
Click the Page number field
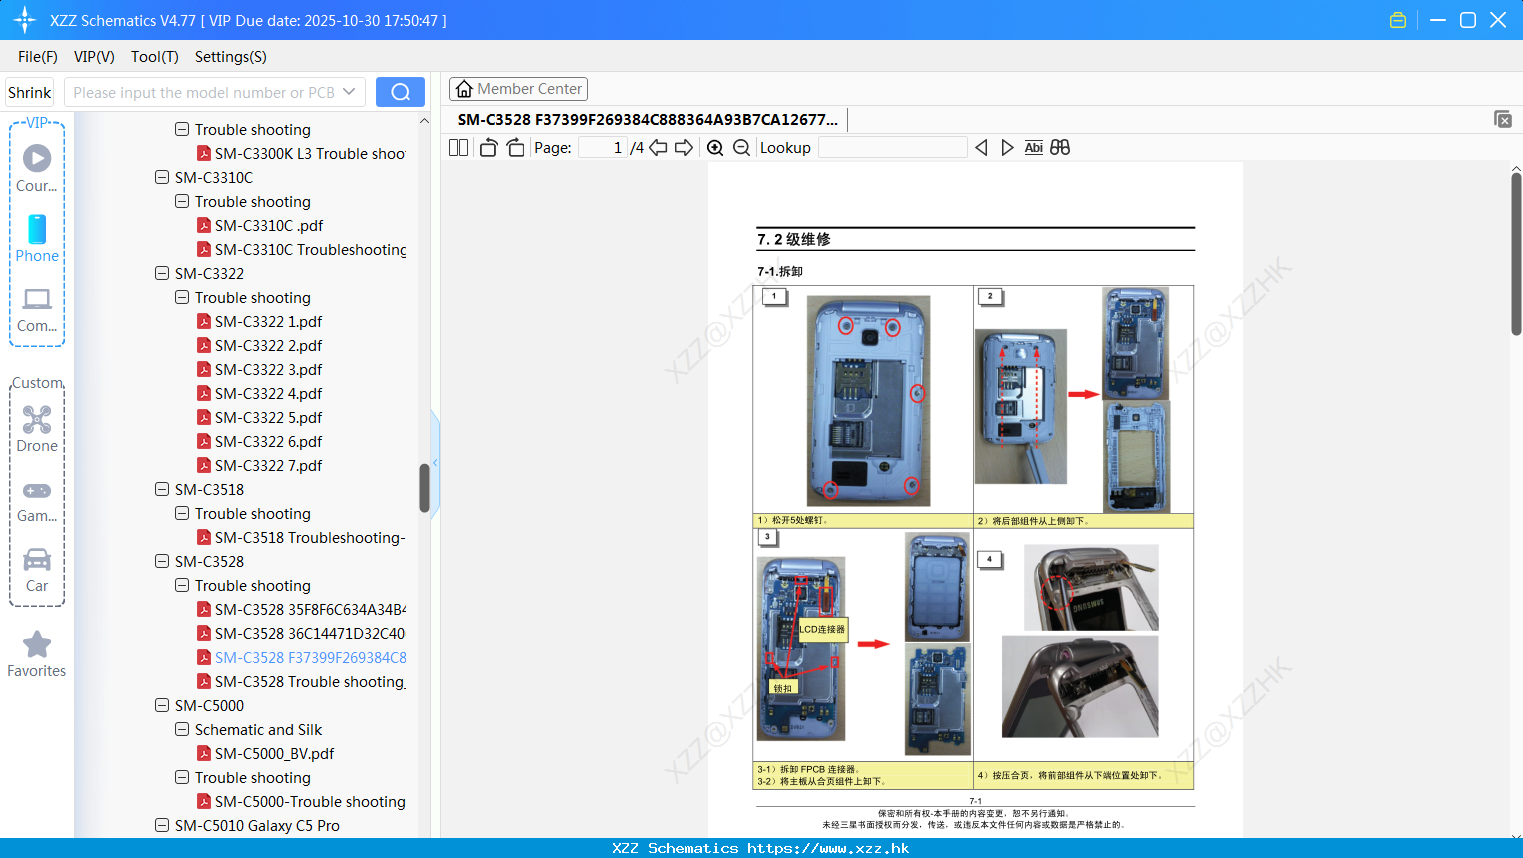pyautogui.click(x=603, y=147)
